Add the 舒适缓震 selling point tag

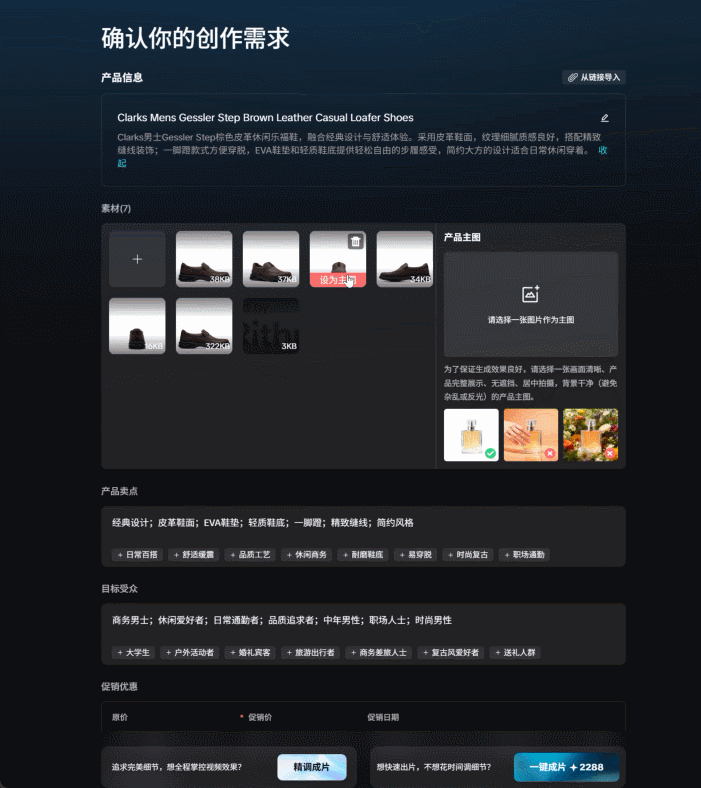click(x=193, y=555)
